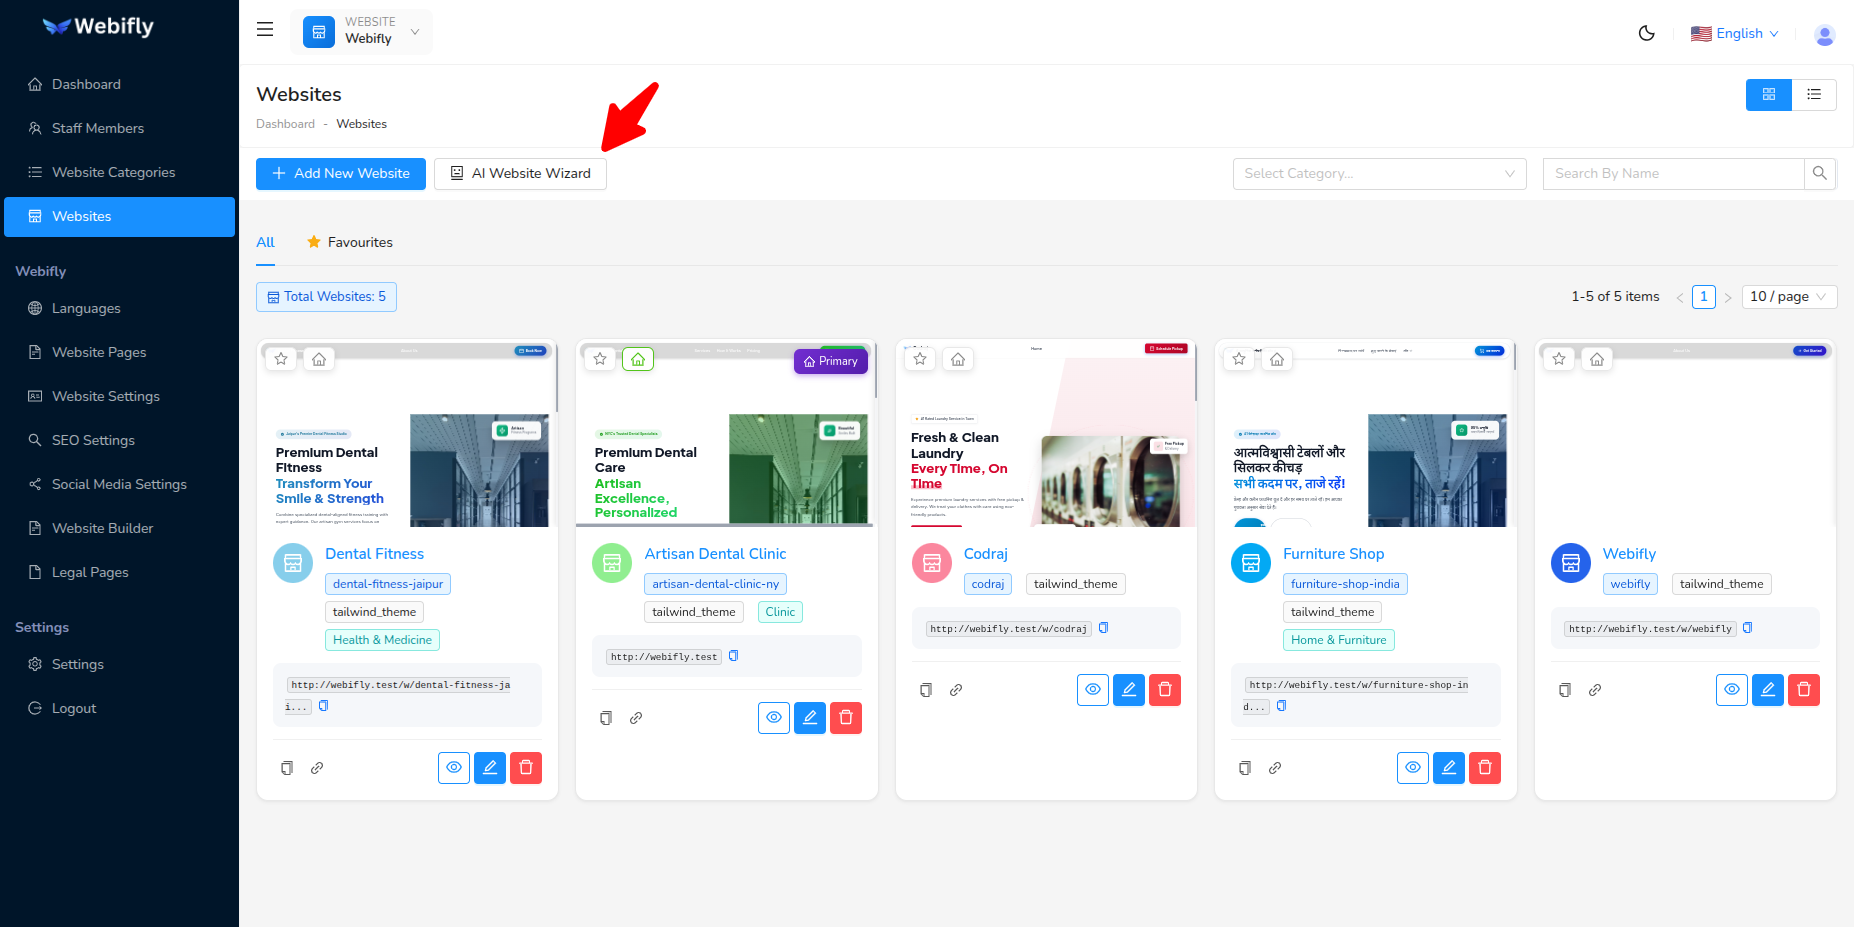Open the user profile avatar menu

[x=1824, y=34]
